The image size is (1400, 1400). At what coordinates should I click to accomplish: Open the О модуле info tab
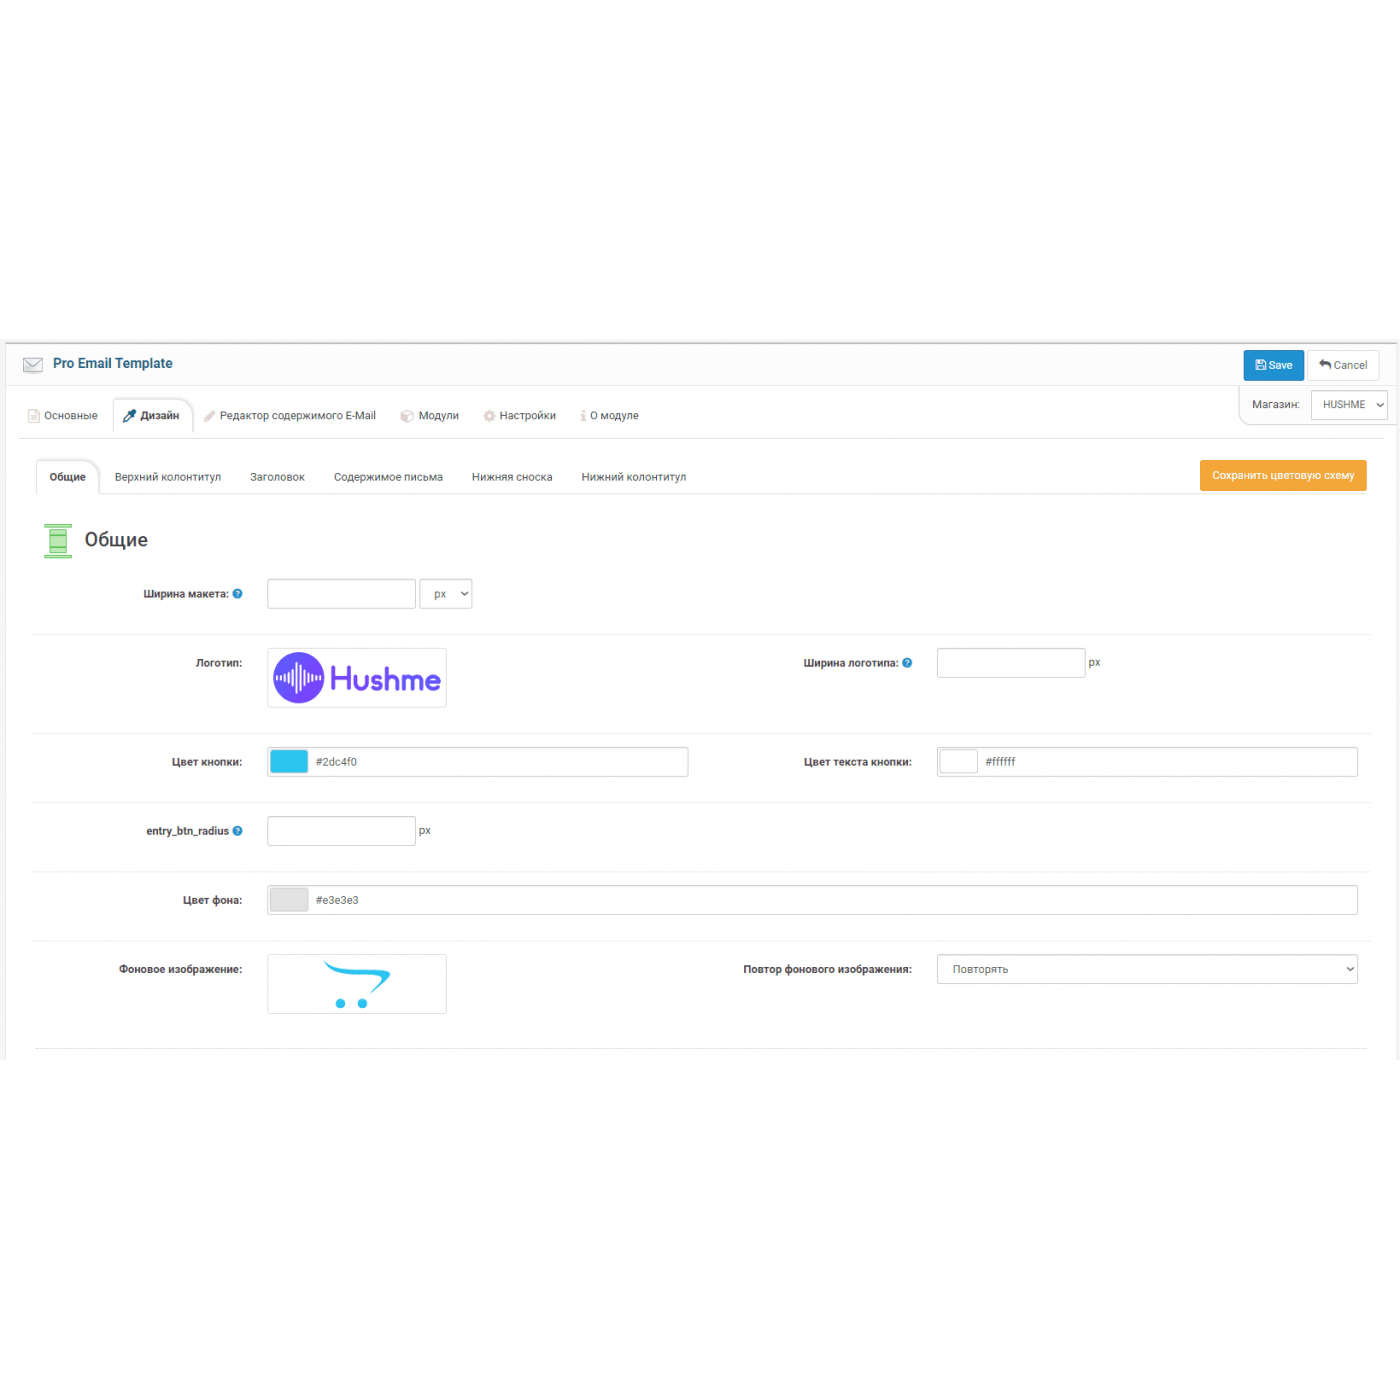[x=610, y=416]
